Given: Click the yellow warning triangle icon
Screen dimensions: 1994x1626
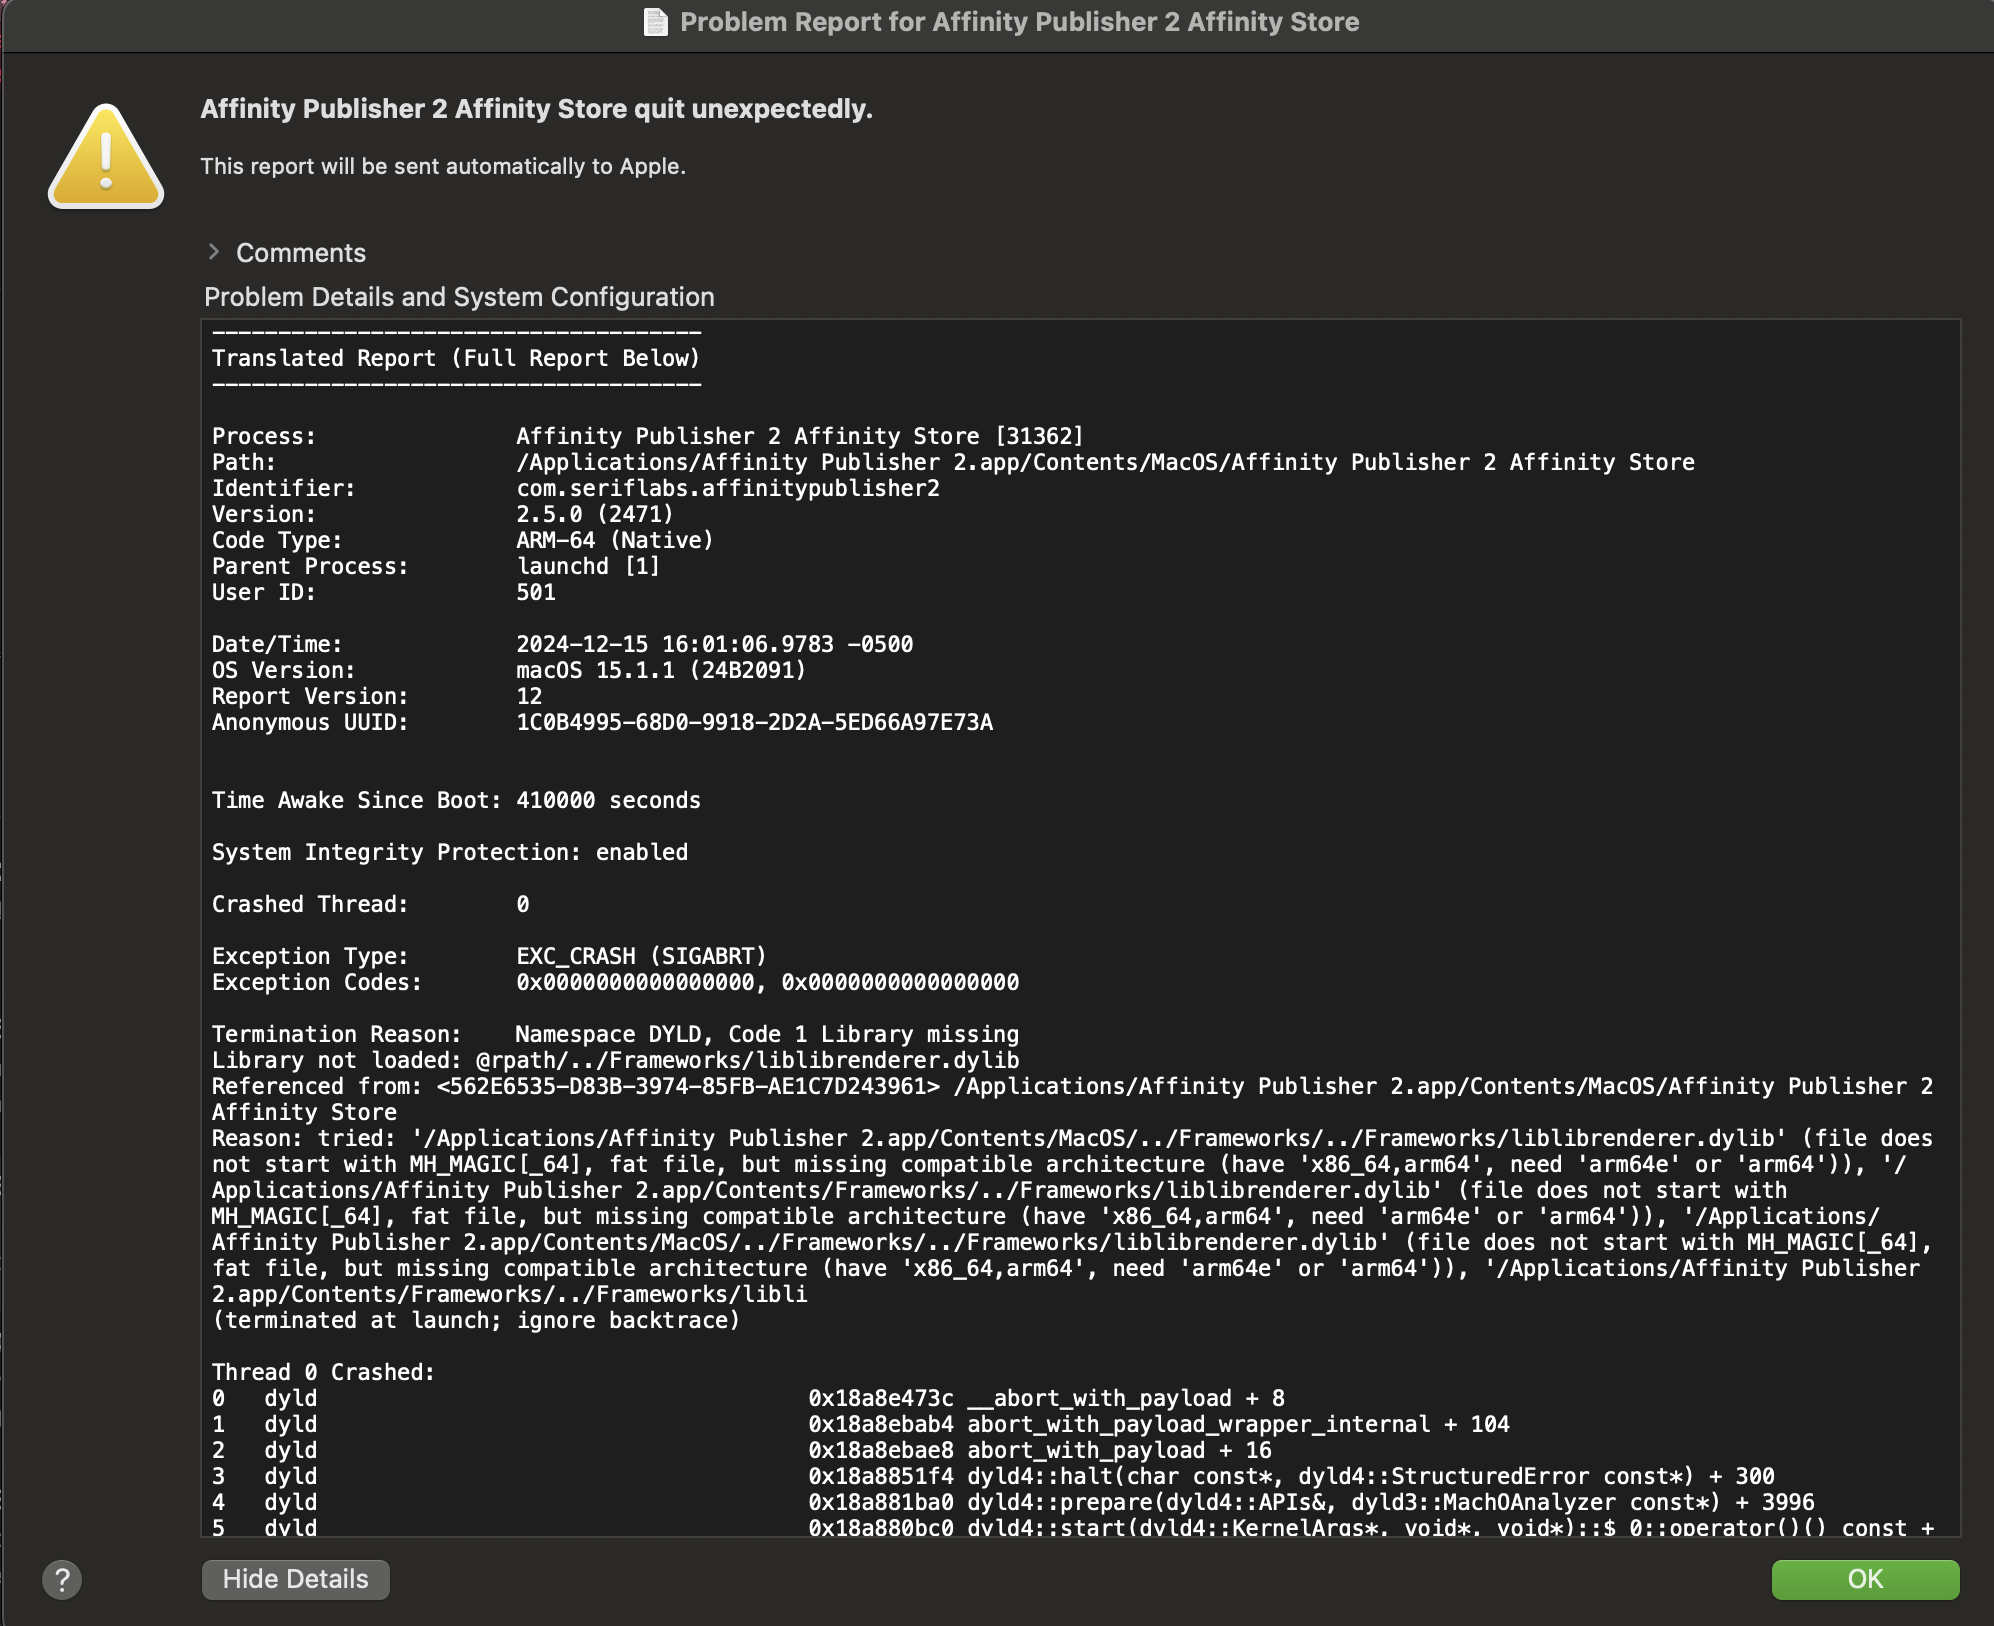Looking at the screenshot, I should [106, 157].
